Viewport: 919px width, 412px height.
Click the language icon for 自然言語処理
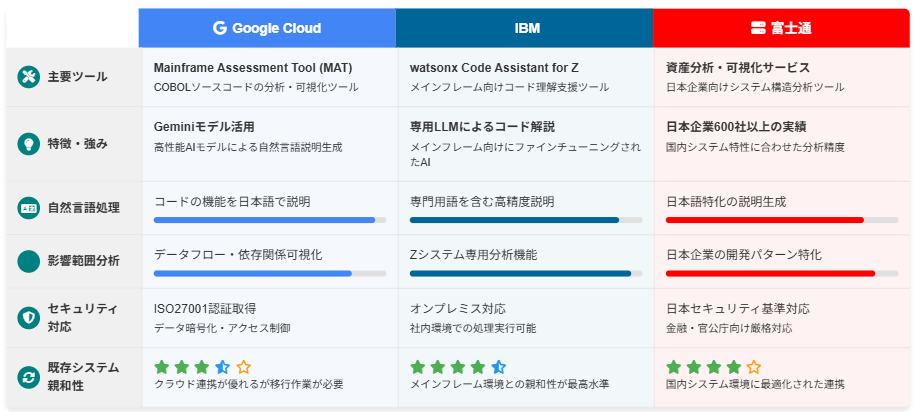coord(28,207)
